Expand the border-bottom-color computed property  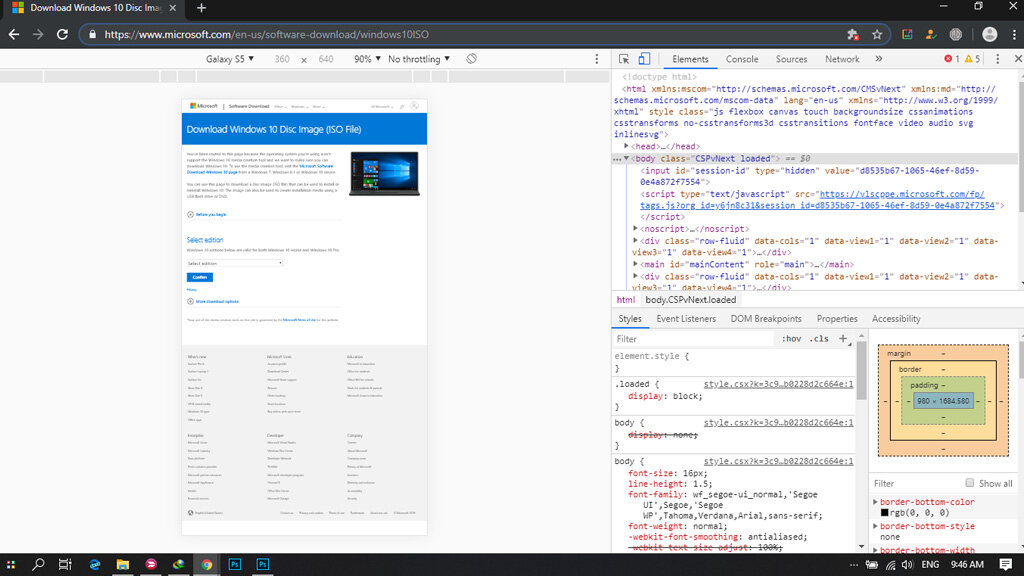pos(876,502)
